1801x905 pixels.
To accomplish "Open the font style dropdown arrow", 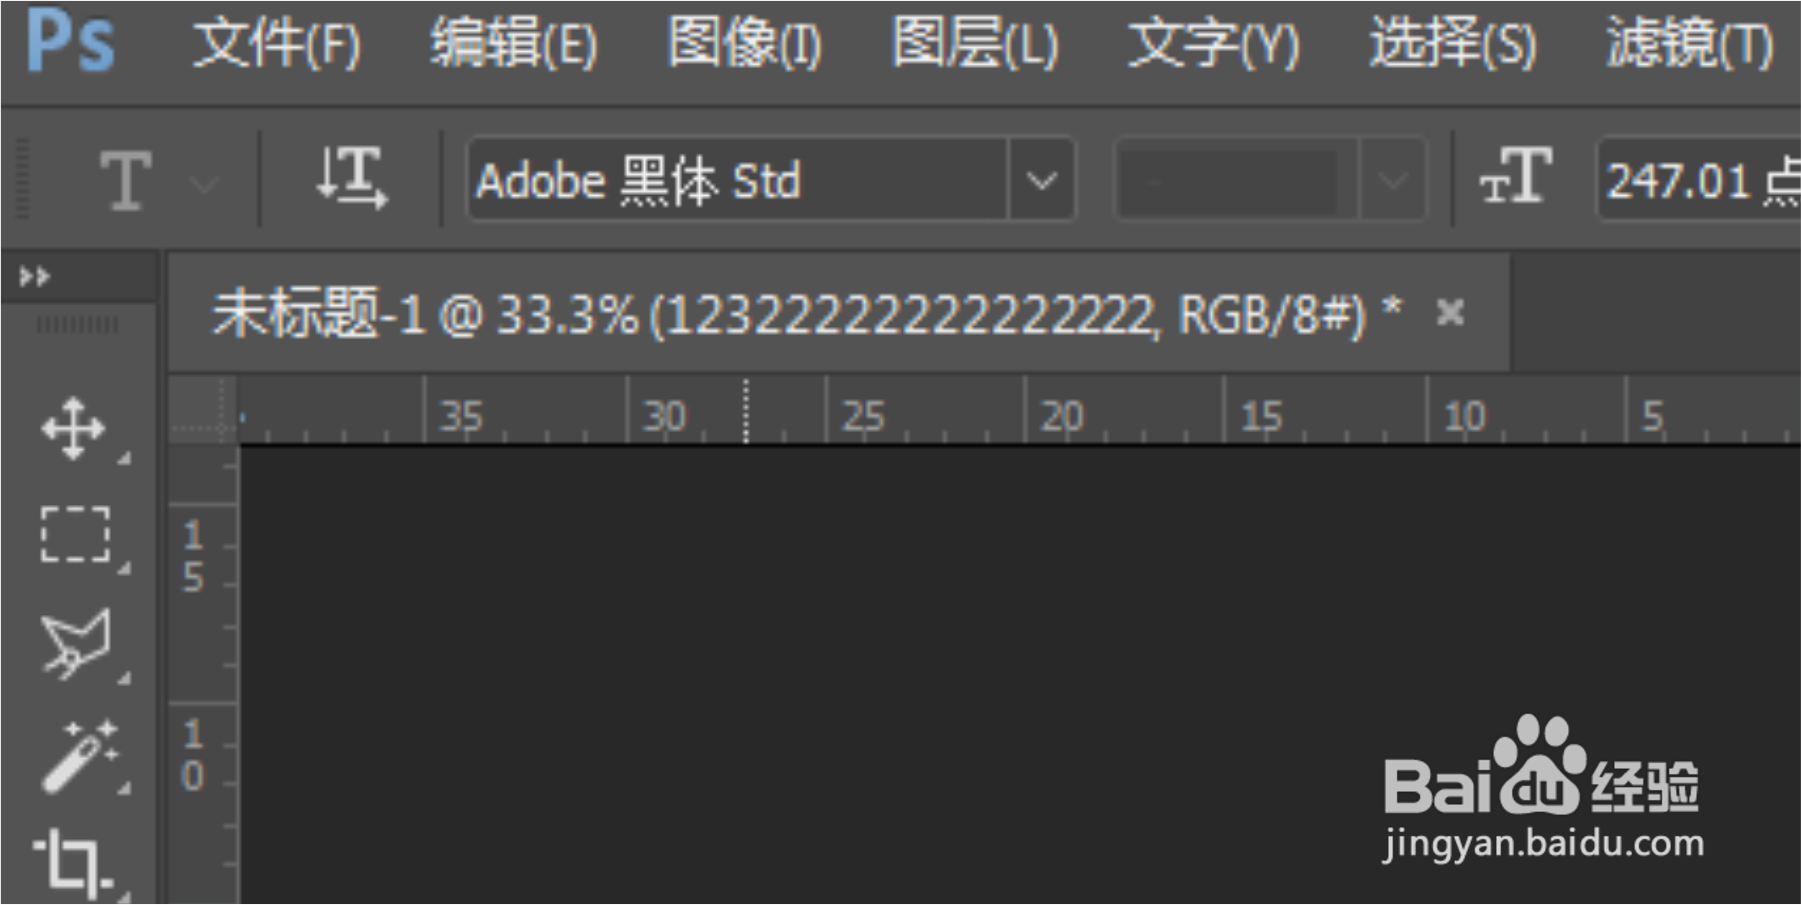I will coord(1392,181).
